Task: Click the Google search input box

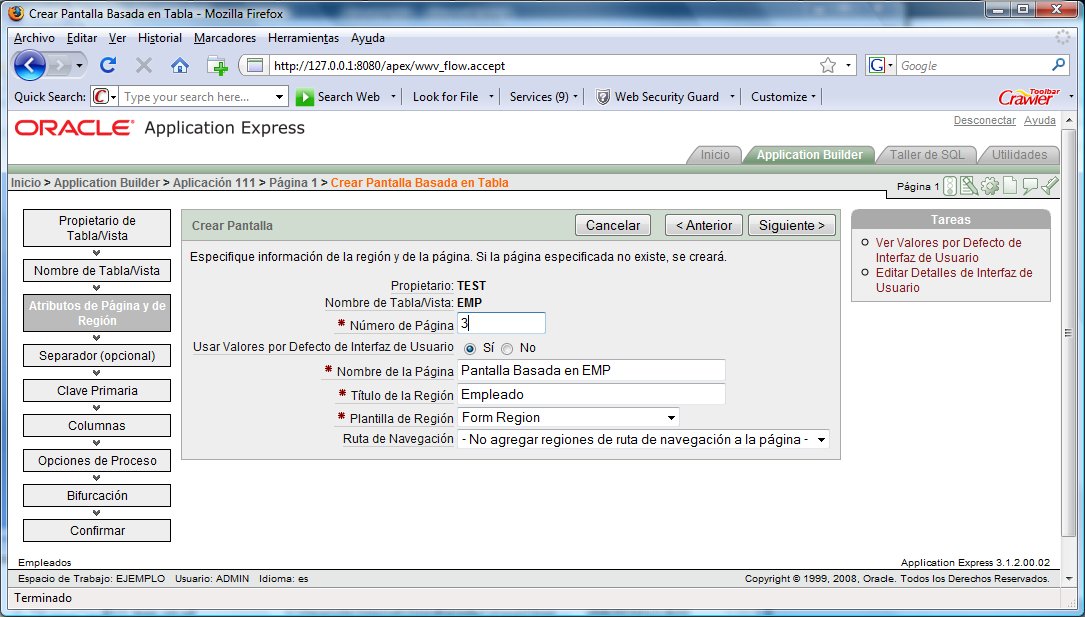Action: coord(974,66)
